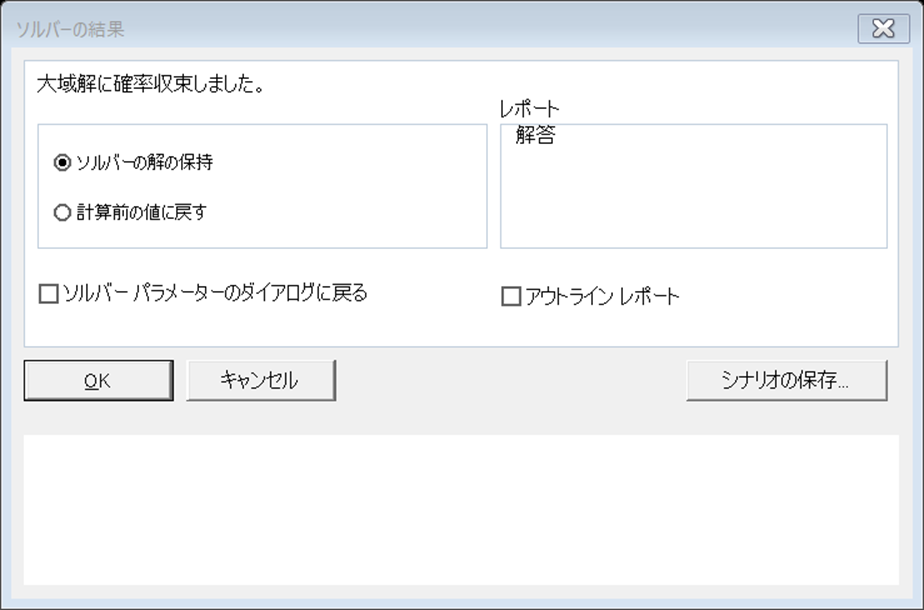
Task: Open シナリオの保存... dialog button
Action: (x=787, y=381)
